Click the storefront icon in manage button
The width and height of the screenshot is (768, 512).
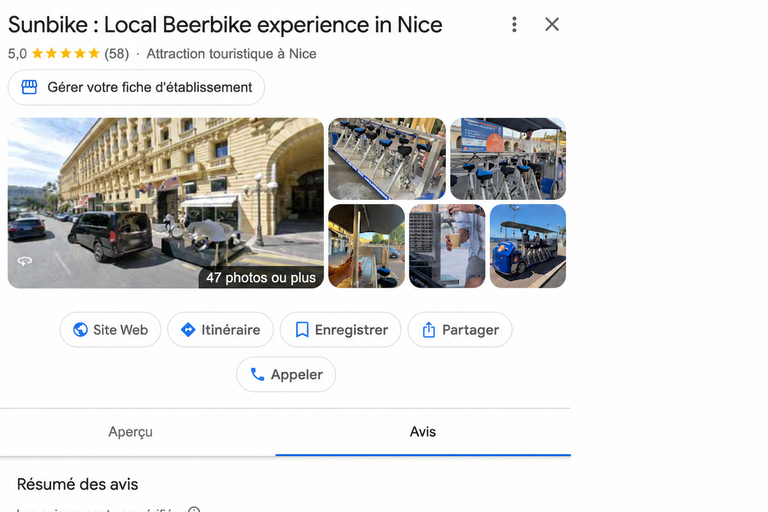pos(29,87)
